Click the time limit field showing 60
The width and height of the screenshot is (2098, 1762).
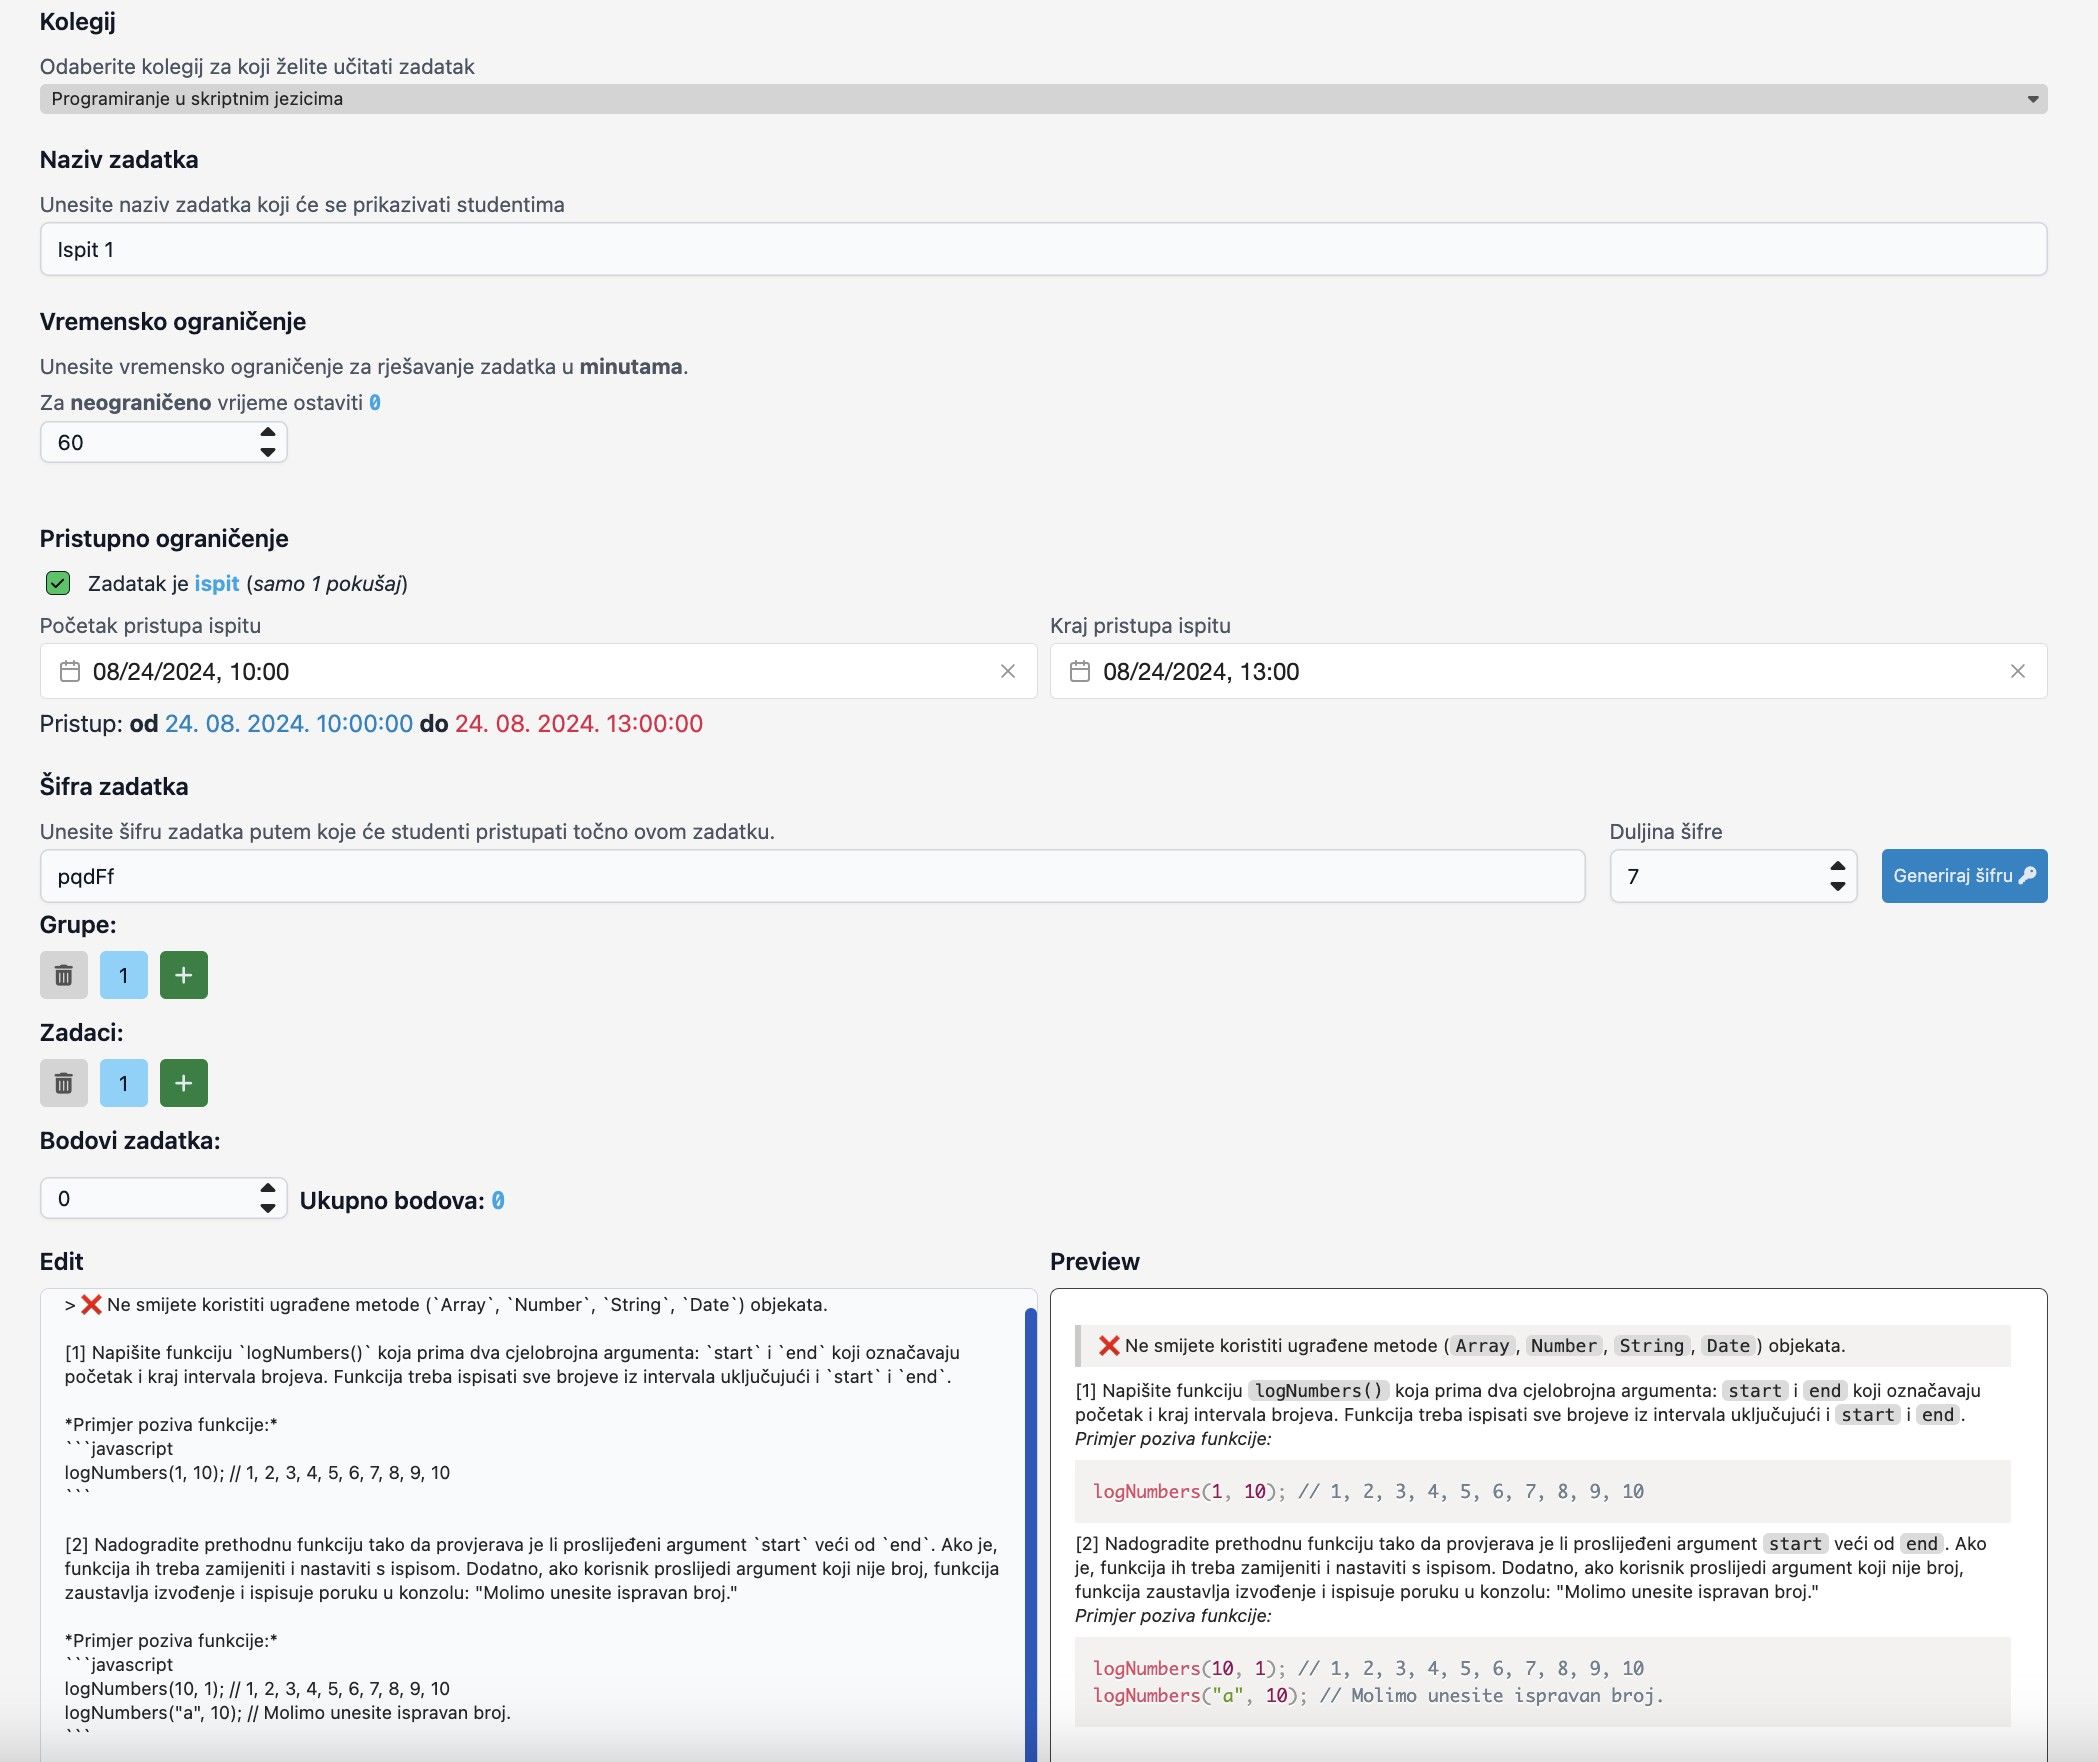[163, 442]
